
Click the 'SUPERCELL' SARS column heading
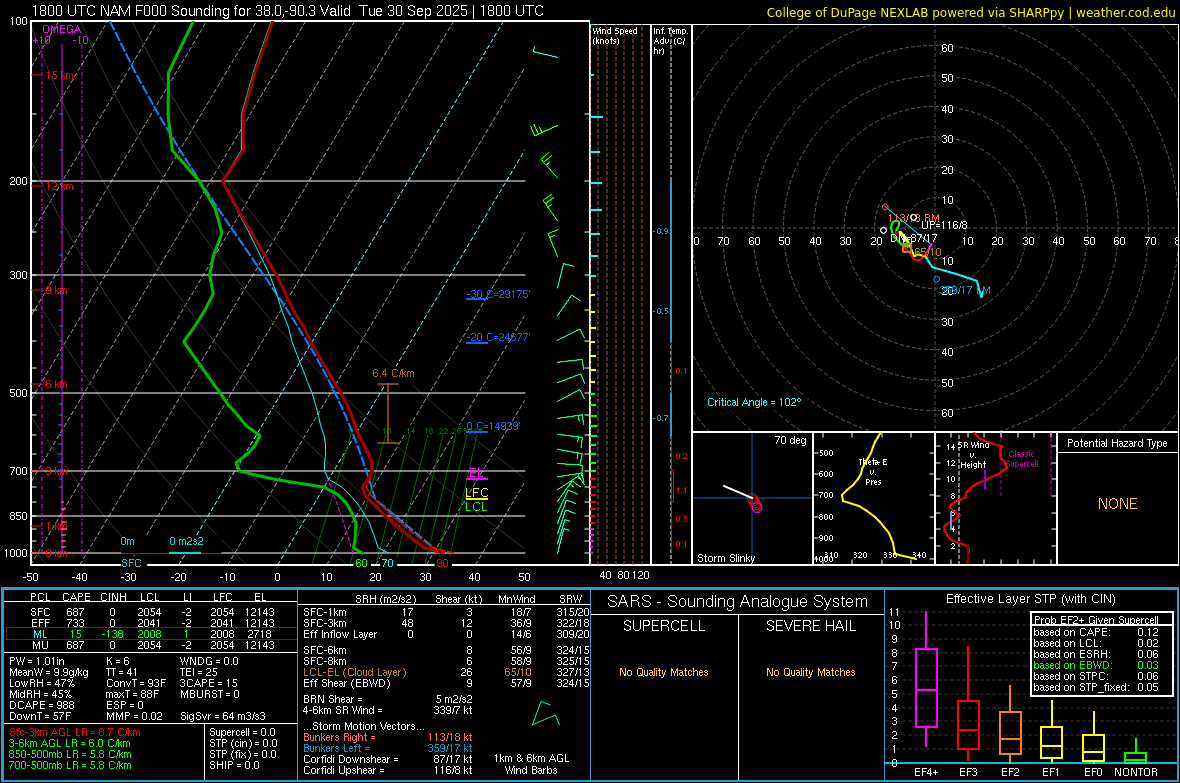664,626
